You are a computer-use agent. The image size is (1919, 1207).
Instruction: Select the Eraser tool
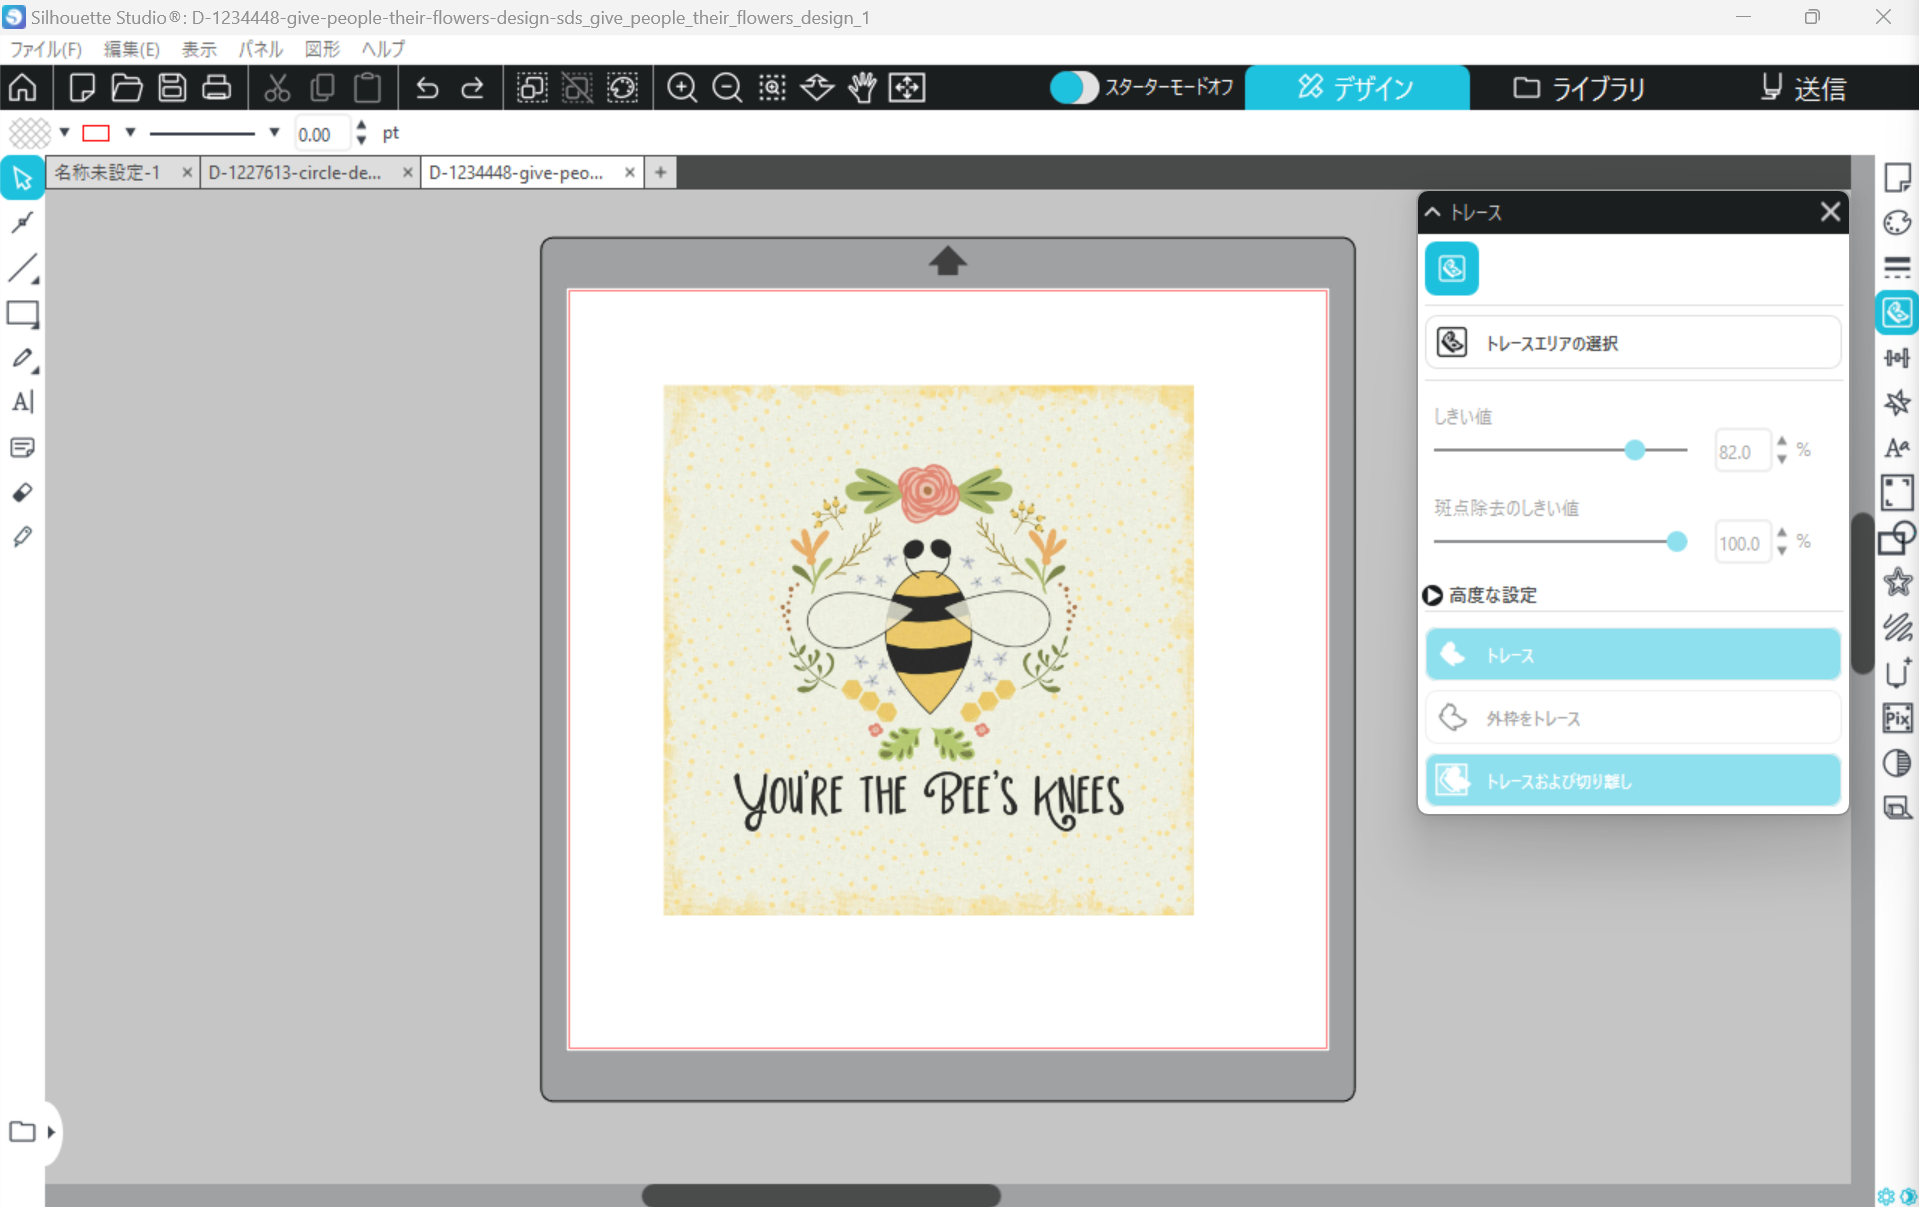(x=22, y=492)
